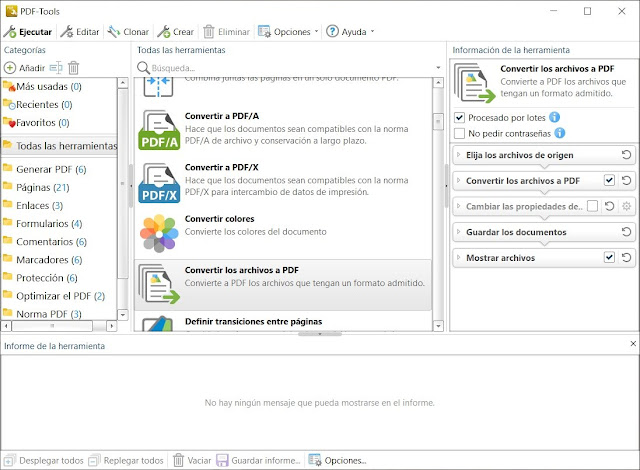Screen dimensions: 640x470
Task: Click the Búsqueda search field
Action: [291, 68]
